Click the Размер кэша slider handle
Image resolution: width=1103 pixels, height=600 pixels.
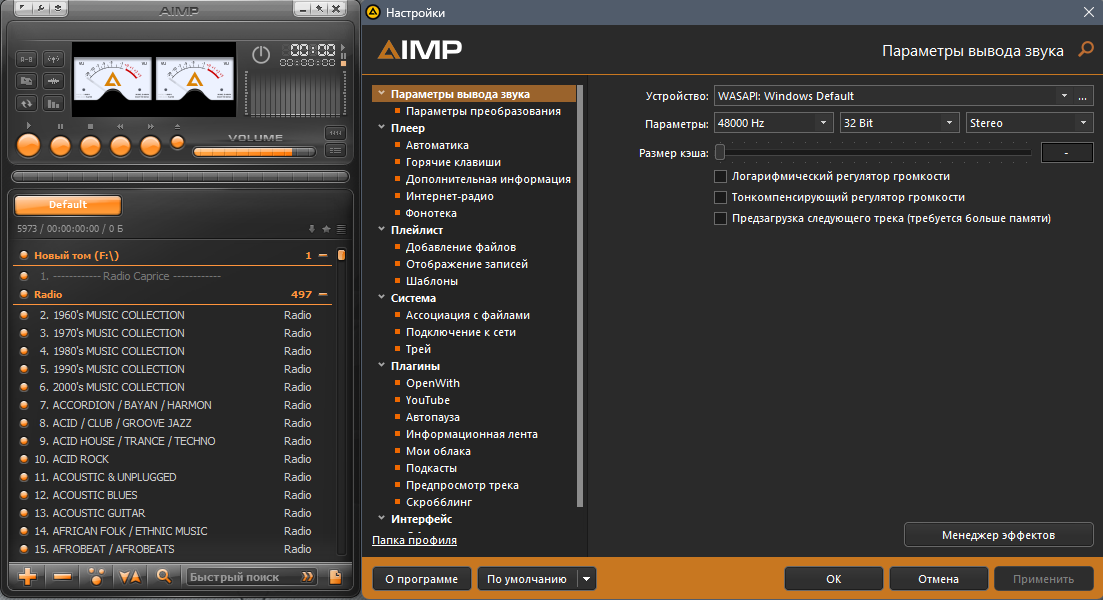pyautogui.click(x=720, y=152)
